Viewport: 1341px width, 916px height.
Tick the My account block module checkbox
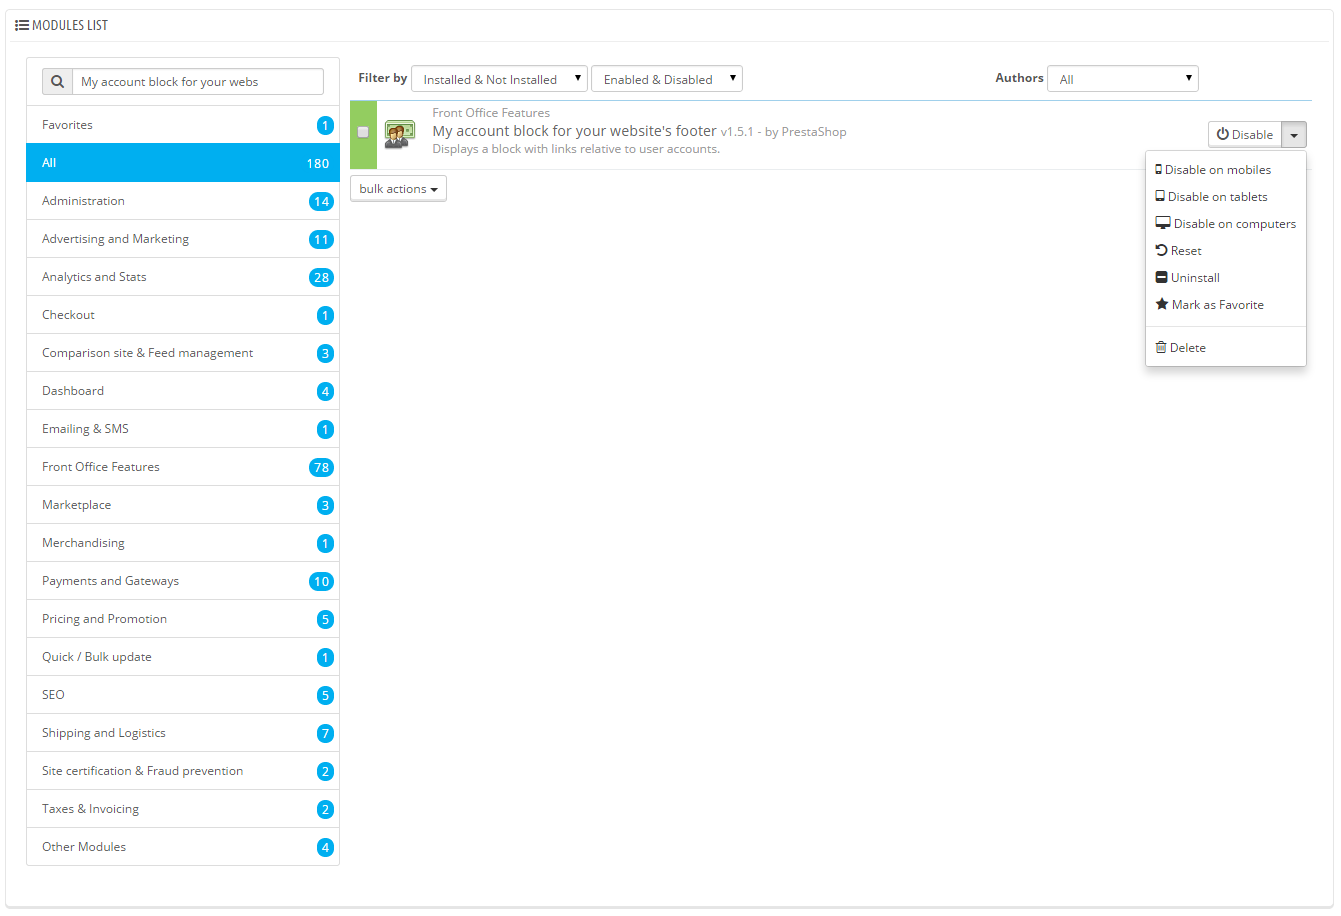coord(363,132)
